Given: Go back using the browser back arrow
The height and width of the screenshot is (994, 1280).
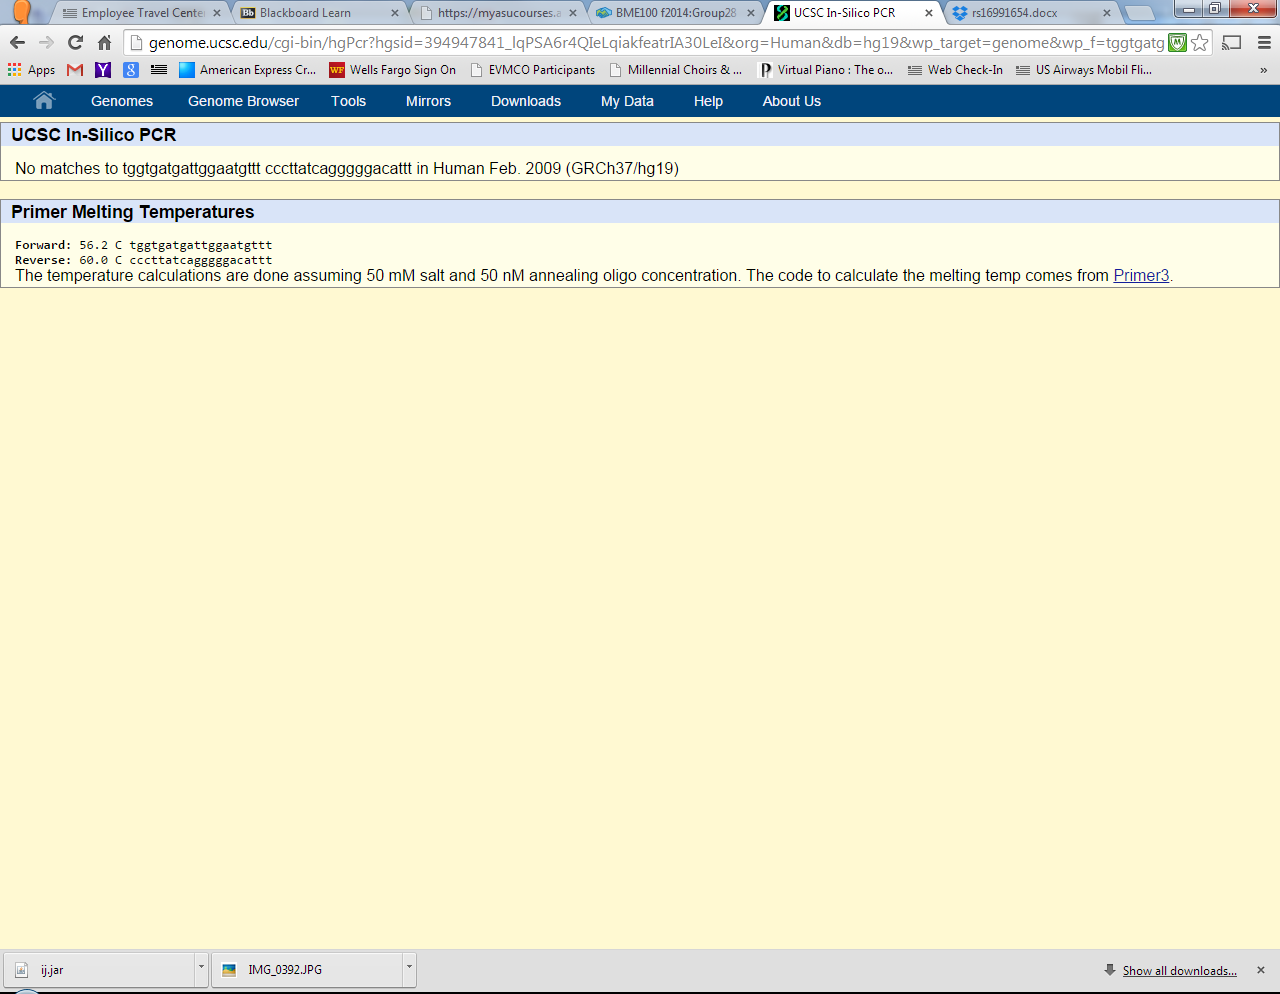Looking at the screenshot, I should tap(17, 42).
